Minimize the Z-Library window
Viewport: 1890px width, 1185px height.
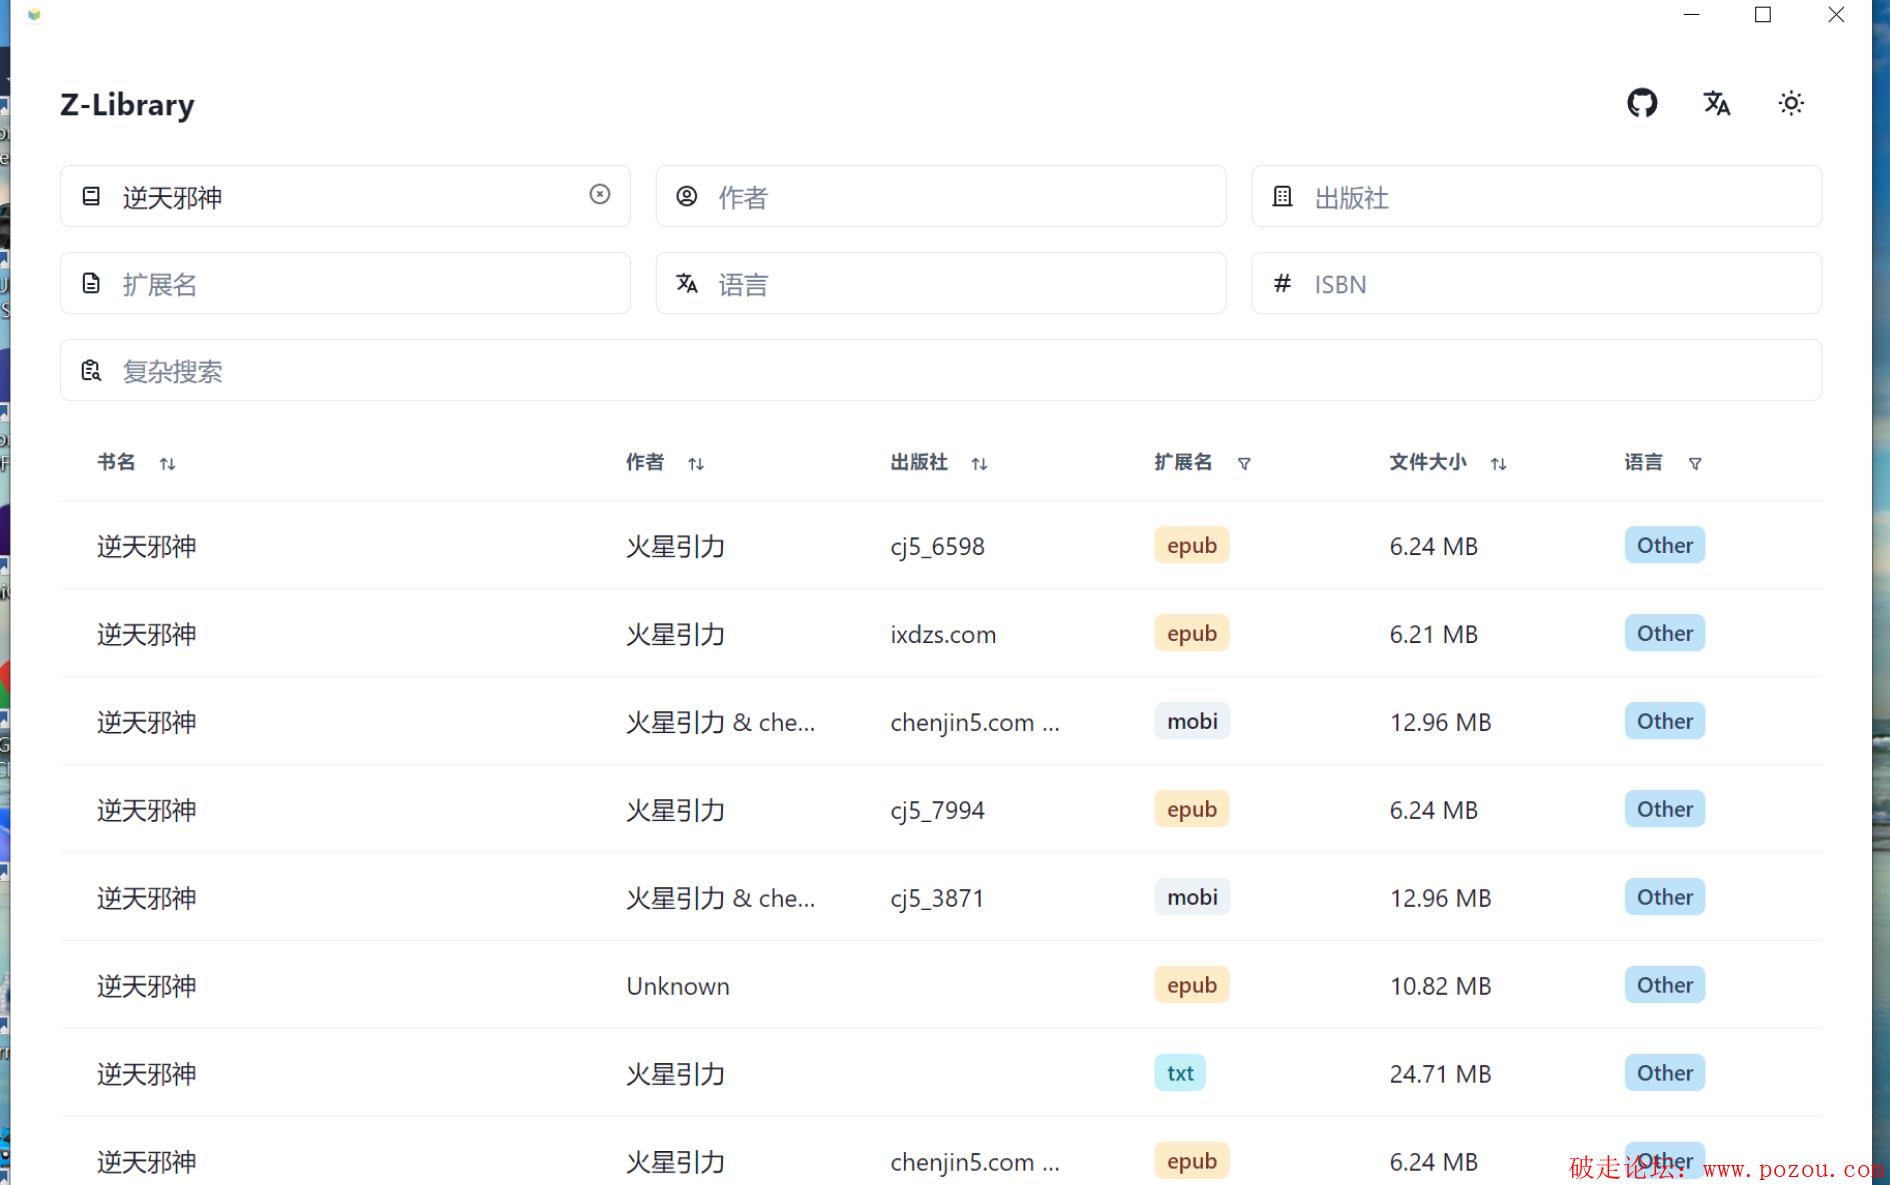pyautogui.click(x=1691, y=14)
